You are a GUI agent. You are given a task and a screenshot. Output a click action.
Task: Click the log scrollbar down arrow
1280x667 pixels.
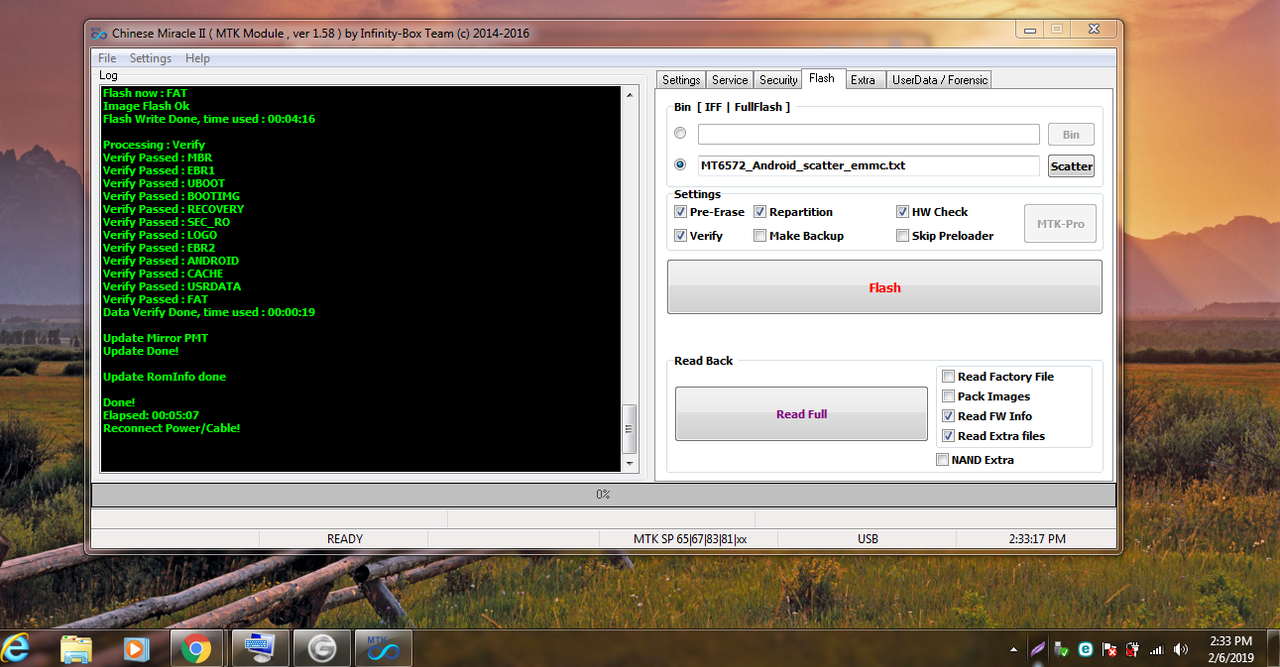pos(629,464)
